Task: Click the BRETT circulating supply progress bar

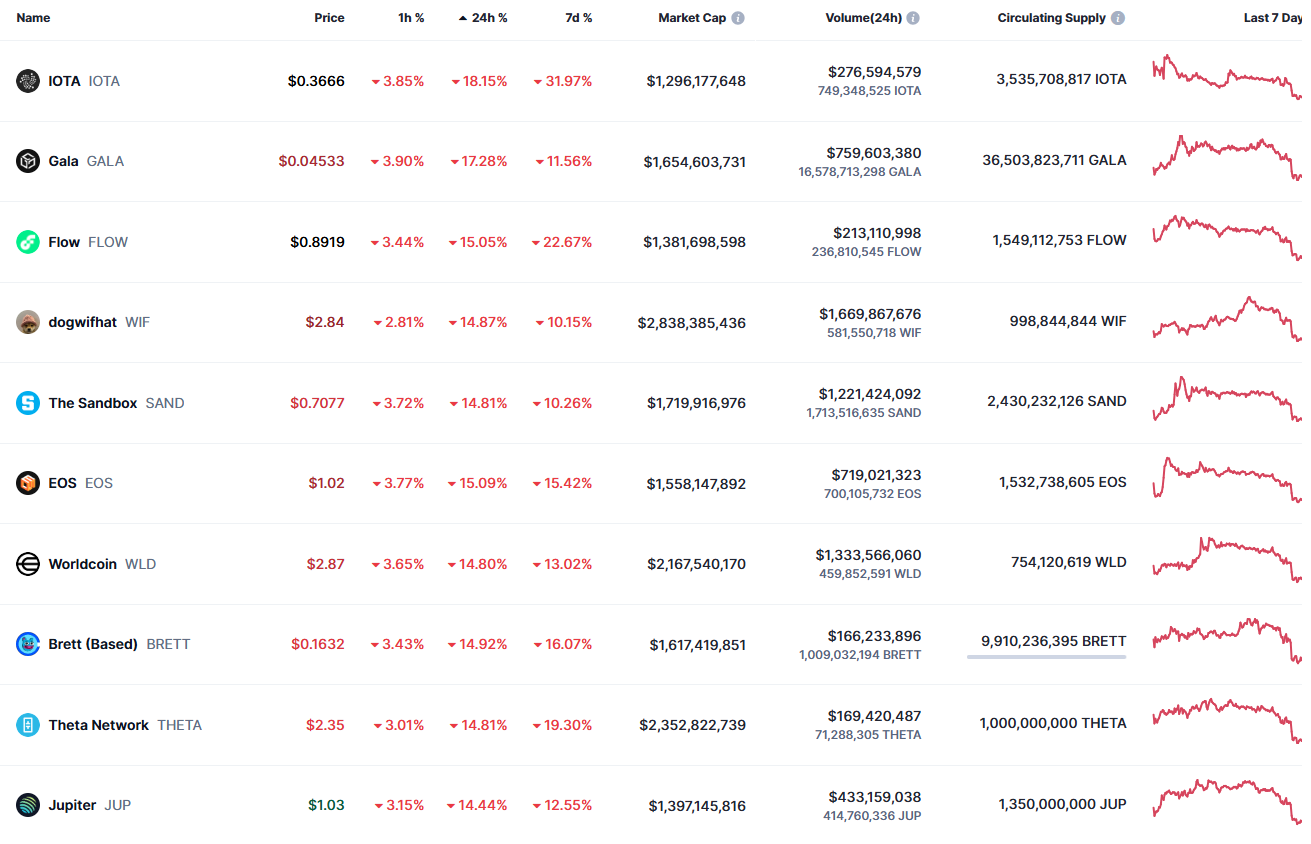Action: (1046, 657)
